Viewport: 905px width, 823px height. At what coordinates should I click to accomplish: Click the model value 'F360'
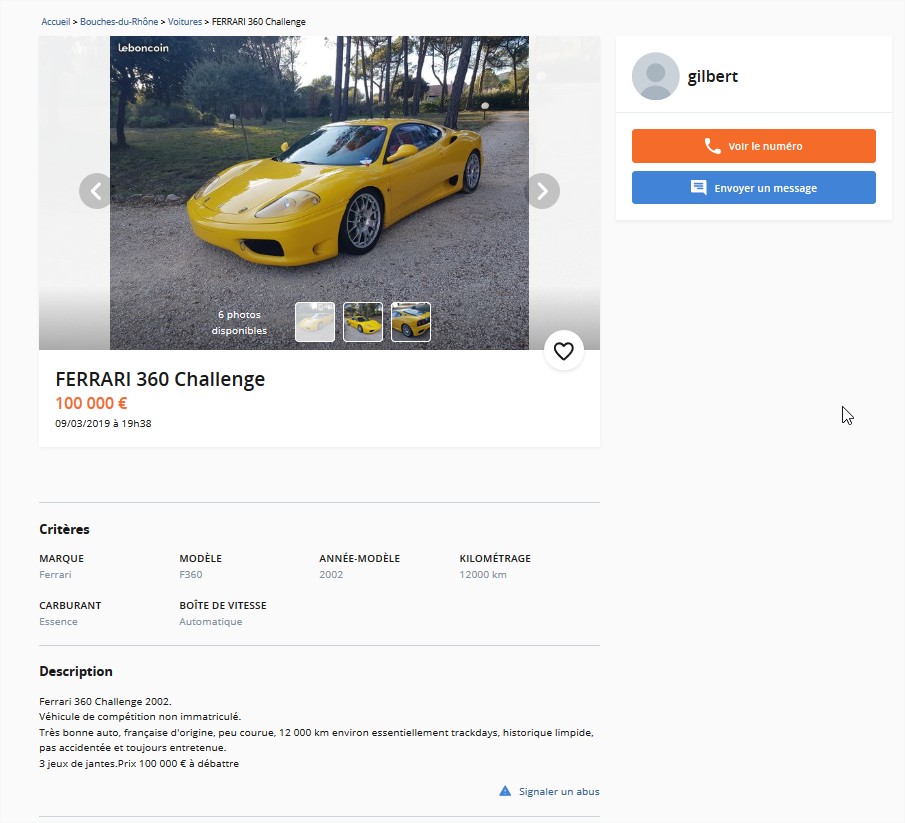click(190, 574)
